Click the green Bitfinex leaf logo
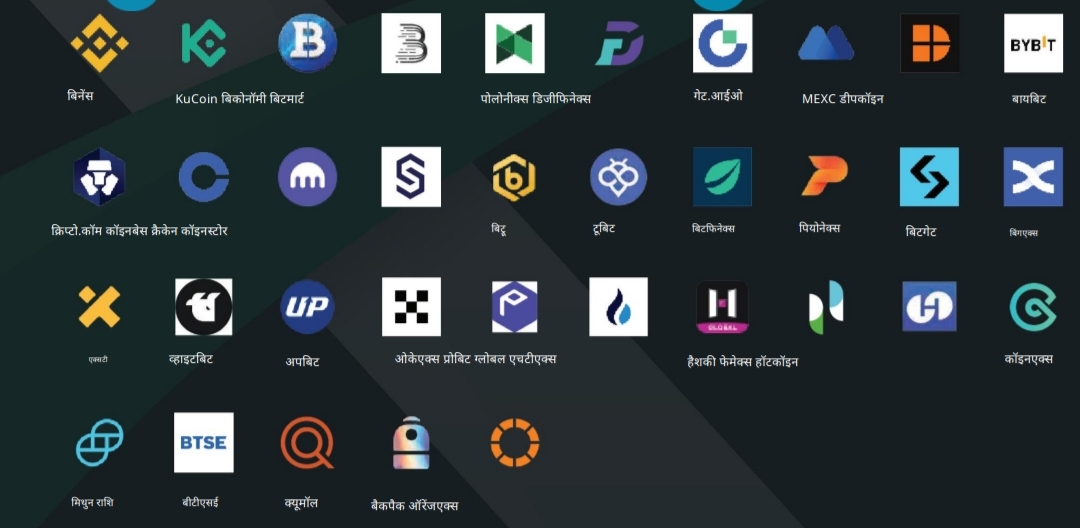1080x528 pixels. (722, 177)
